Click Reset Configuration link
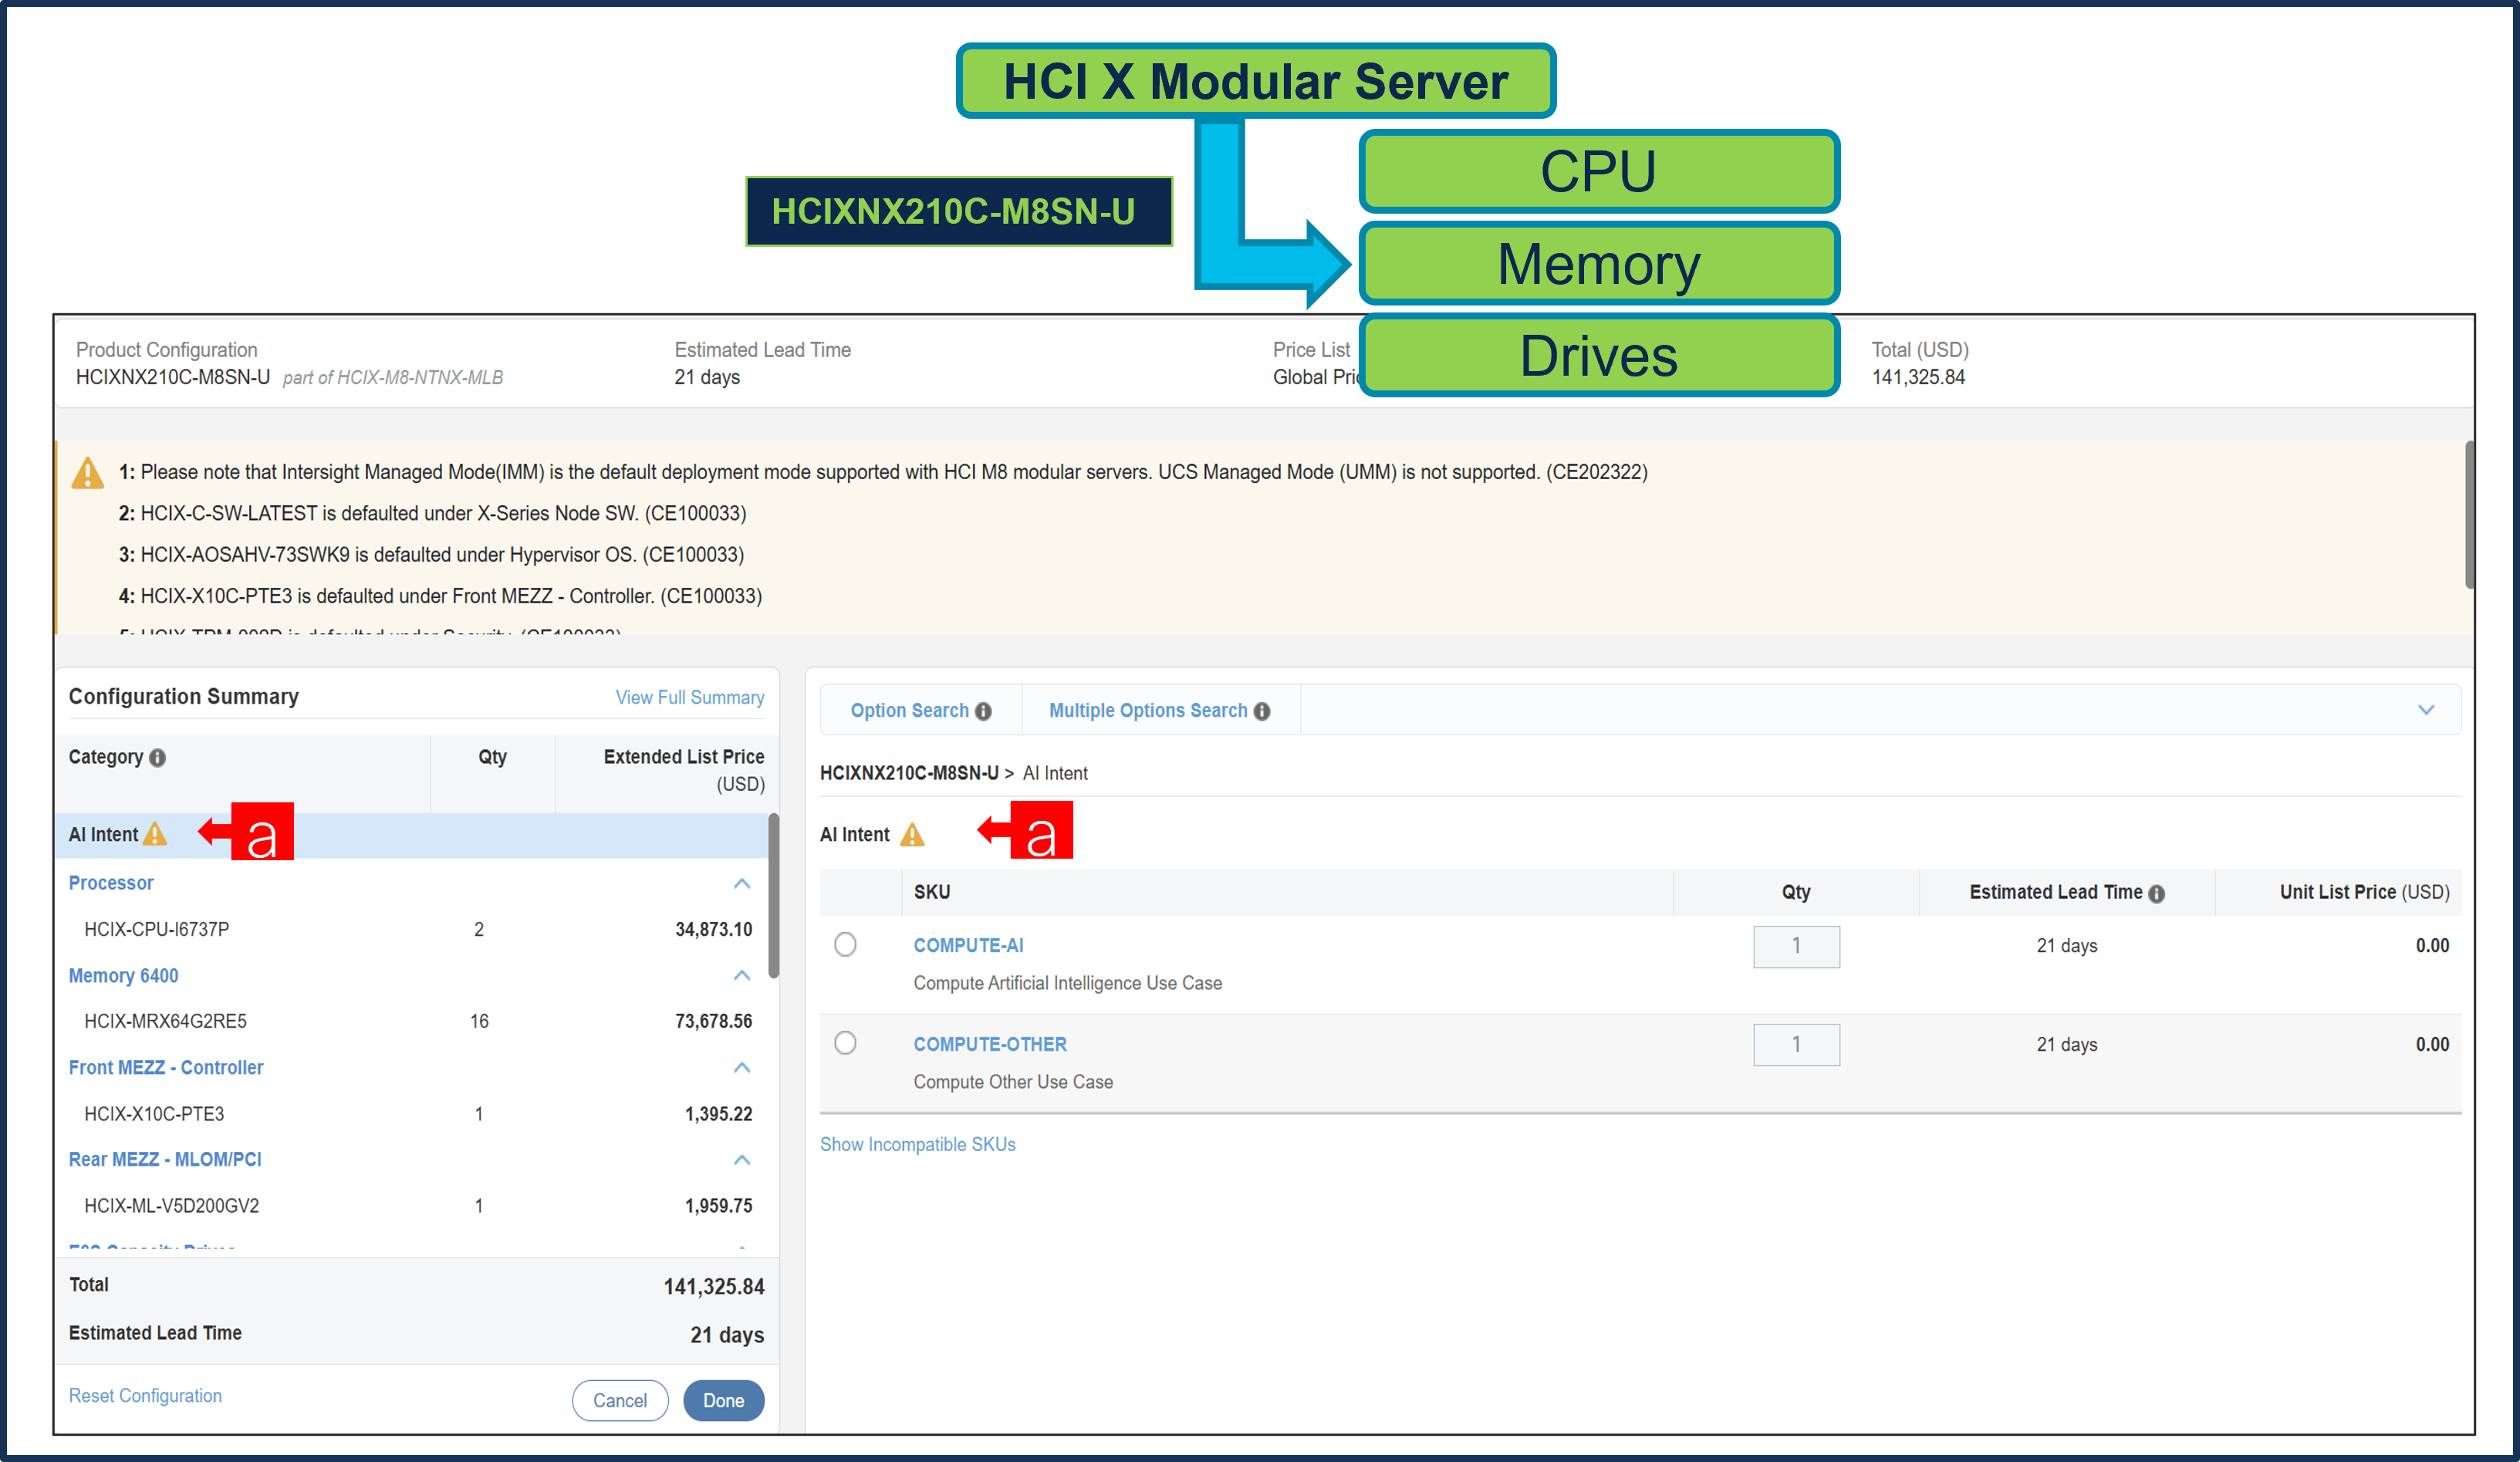 (145, 1395)
